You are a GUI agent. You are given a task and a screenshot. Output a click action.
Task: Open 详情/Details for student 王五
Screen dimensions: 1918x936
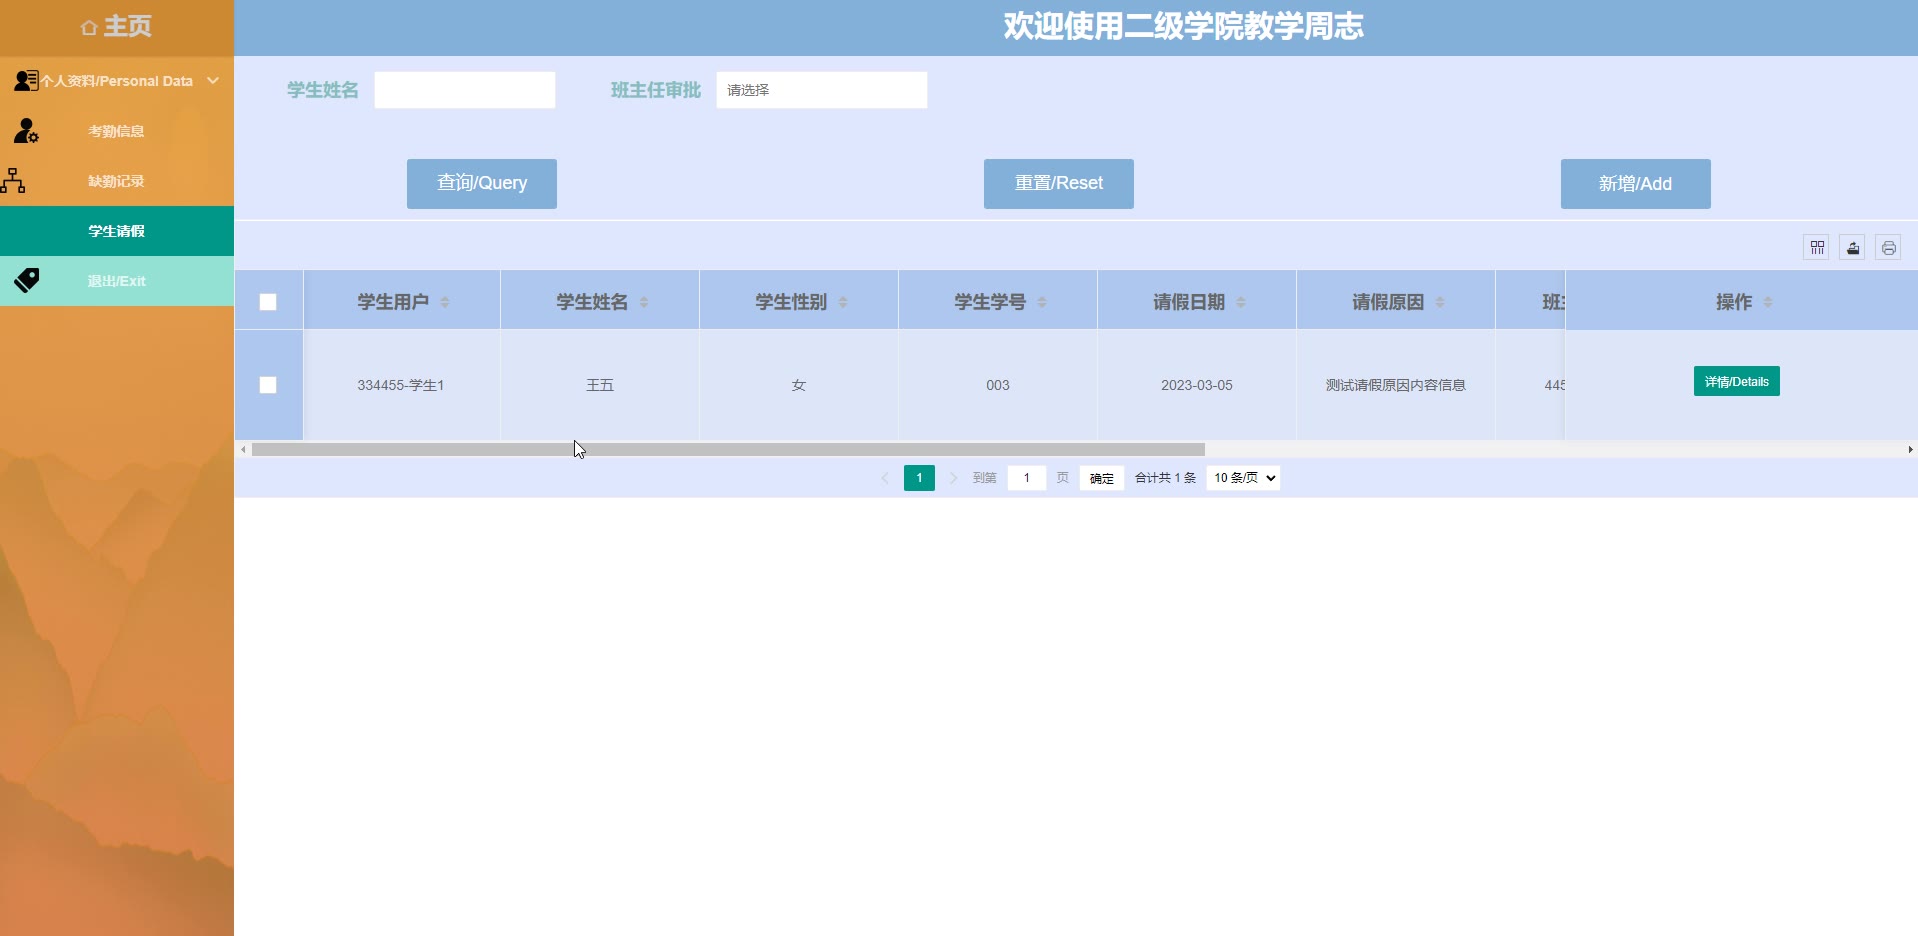coord(1737,381)
